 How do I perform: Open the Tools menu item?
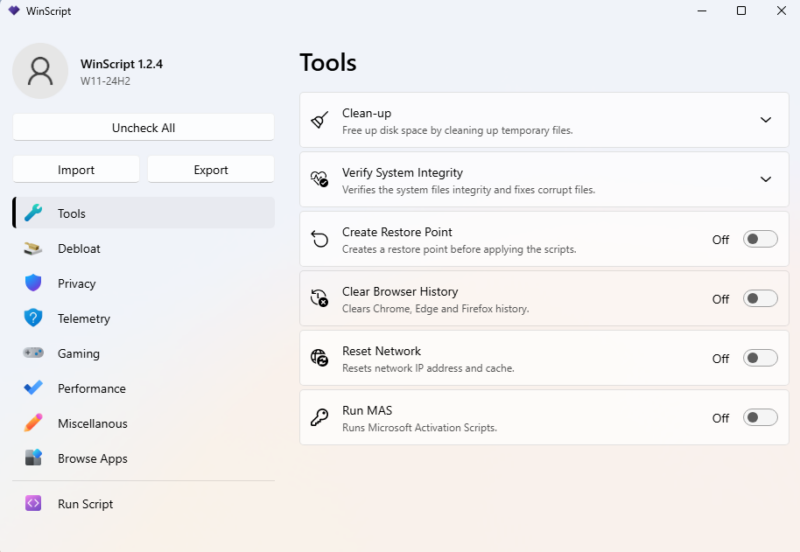(72, 213)
